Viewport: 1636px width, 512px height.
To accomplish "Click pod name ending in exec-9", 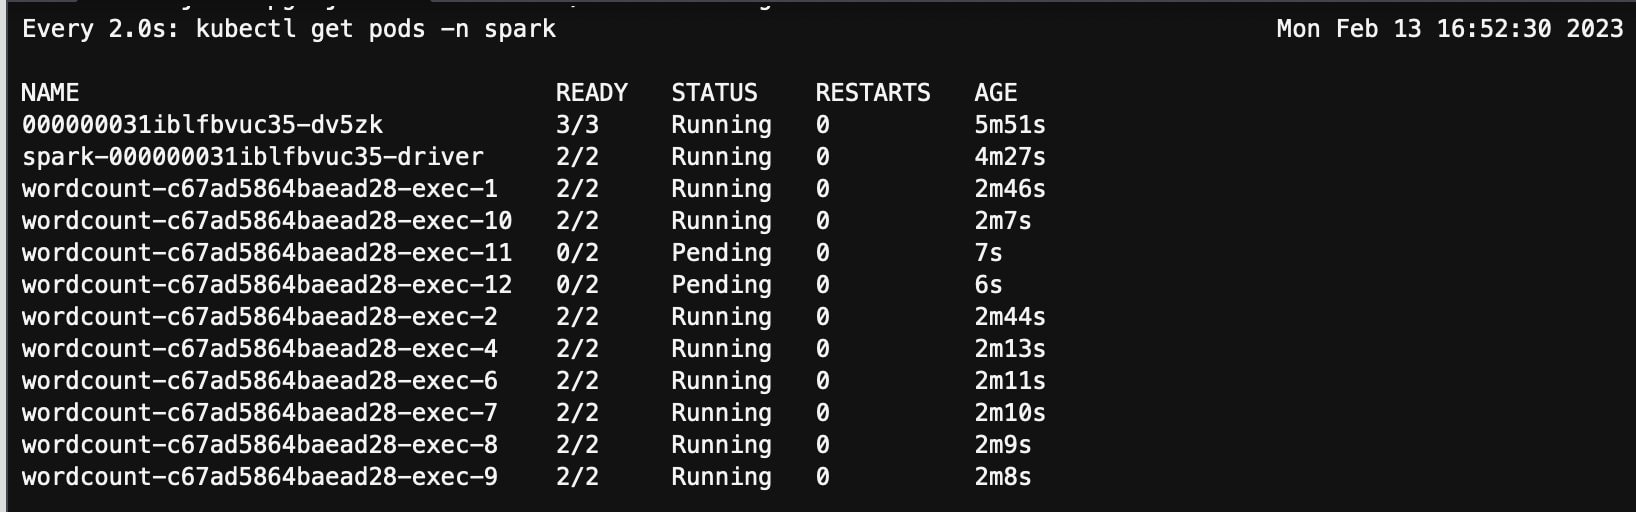I will 260,477.
